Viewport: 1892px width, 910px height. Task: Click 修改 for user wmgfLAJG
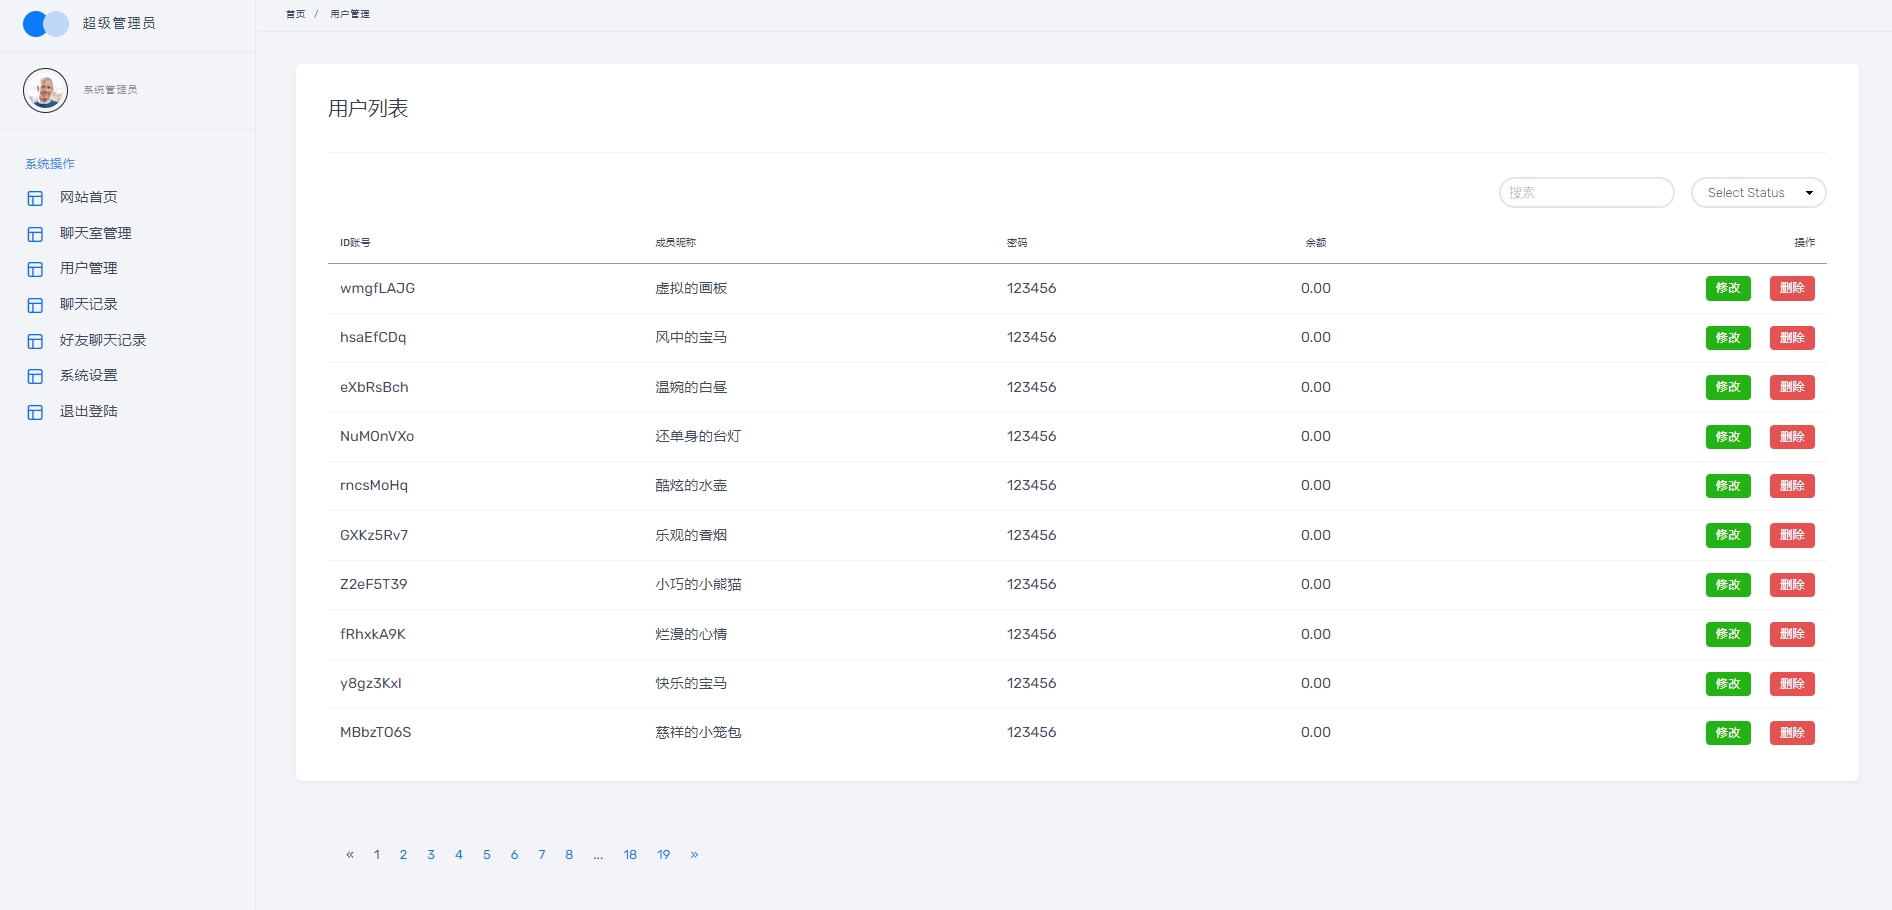[1727, 288]
